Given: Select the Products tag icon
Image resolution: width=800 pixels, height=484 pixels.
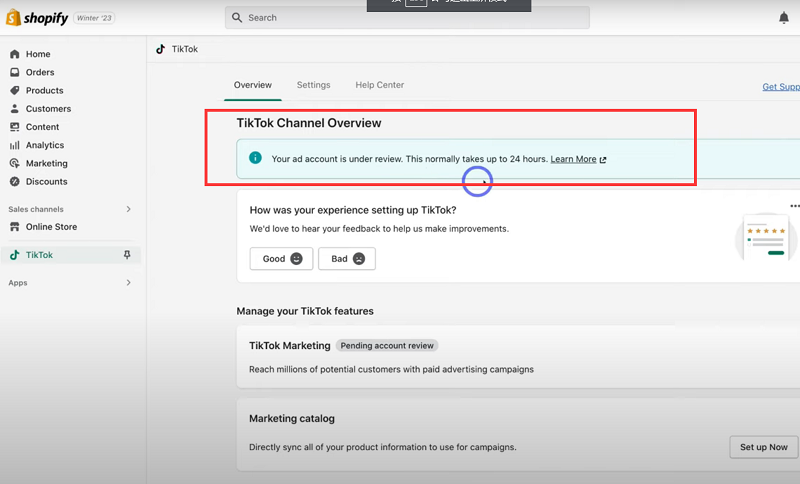Looking at the screenshot, I should click(x=15, y=91).
